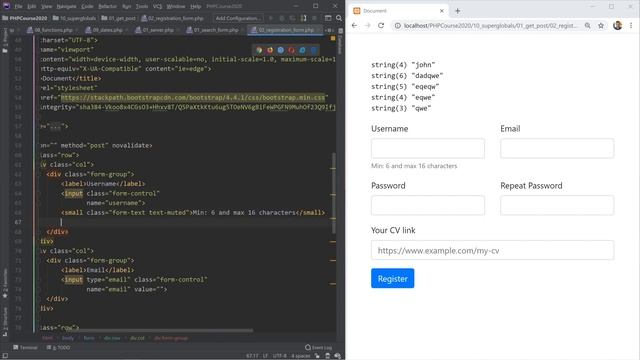This screenshot has width=640, height=360.
Task: Click the inspection indicator at editor top-right
Action: pos(333,38)
